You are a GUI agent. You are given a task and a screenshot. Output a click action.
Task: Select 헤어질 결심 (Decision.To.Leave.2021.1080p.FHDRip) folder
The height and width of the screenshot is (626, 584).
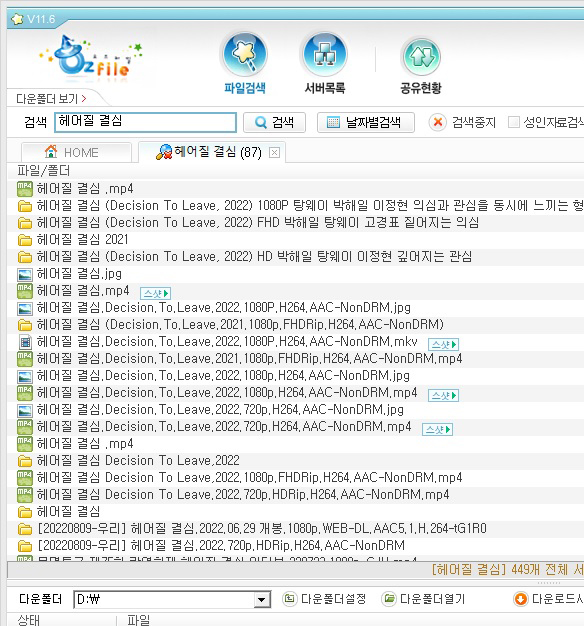click(x=295, y=325)
